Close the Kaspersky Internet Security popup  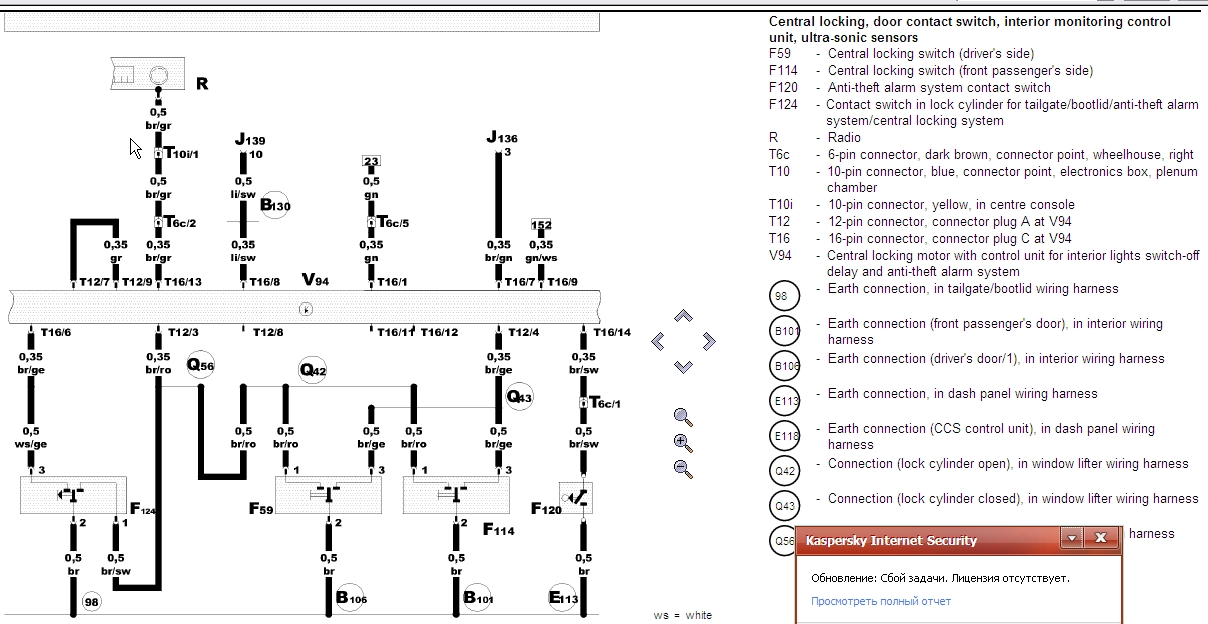pyautogui.click(x=1101, y=539)
